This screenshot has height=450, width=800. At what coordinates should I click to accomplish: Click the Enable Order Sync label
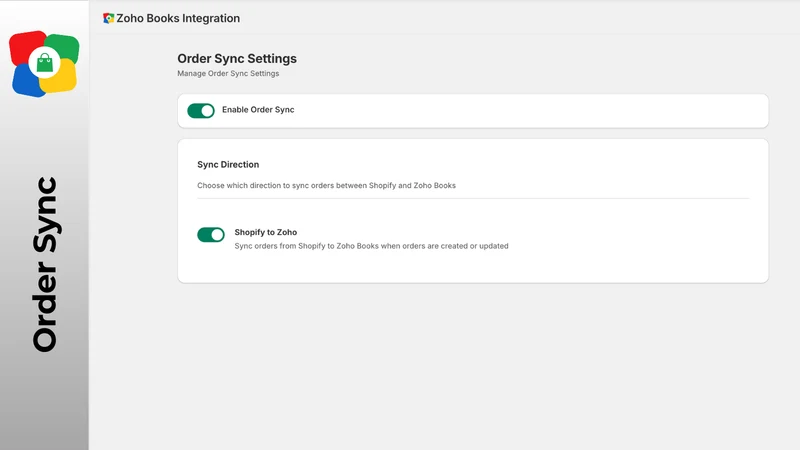click(258, 110)
